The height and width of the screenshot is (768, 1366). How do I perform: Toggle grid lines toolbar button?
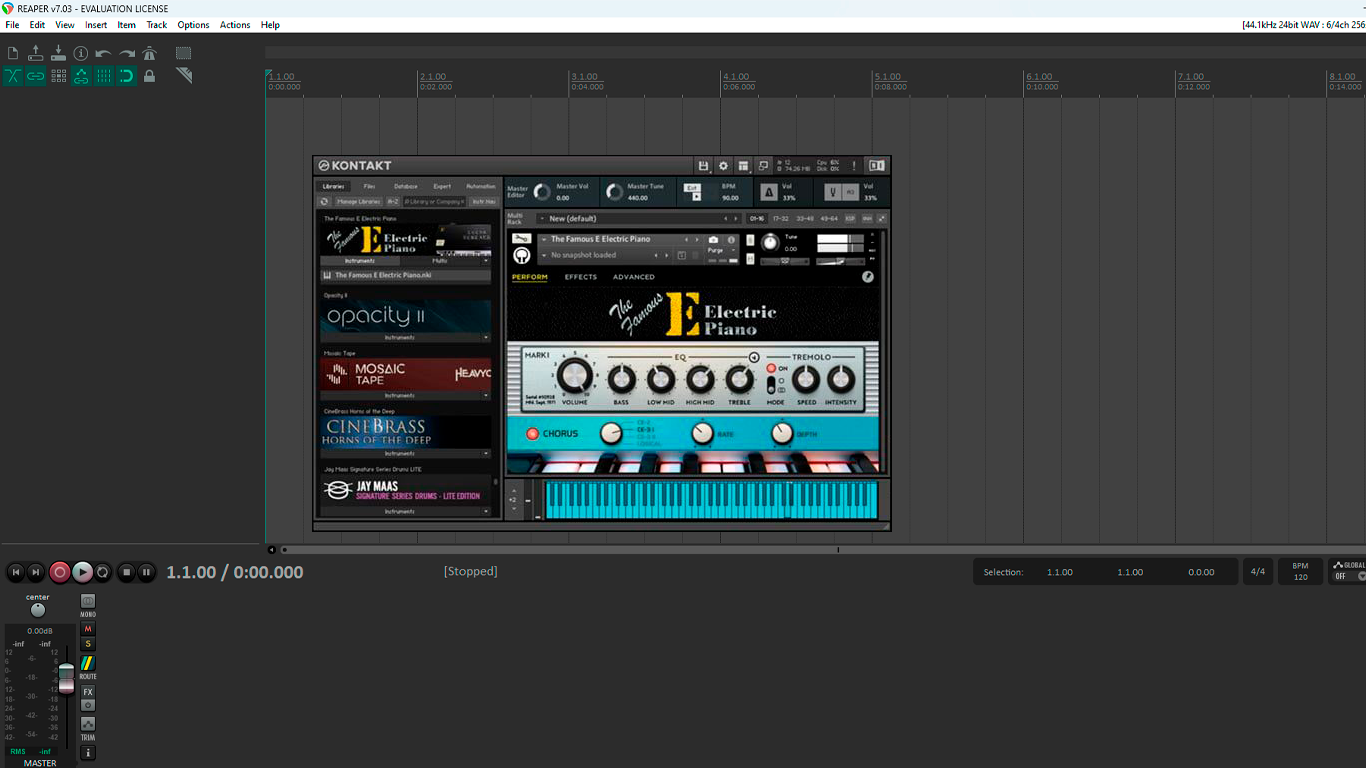point(104,76)
